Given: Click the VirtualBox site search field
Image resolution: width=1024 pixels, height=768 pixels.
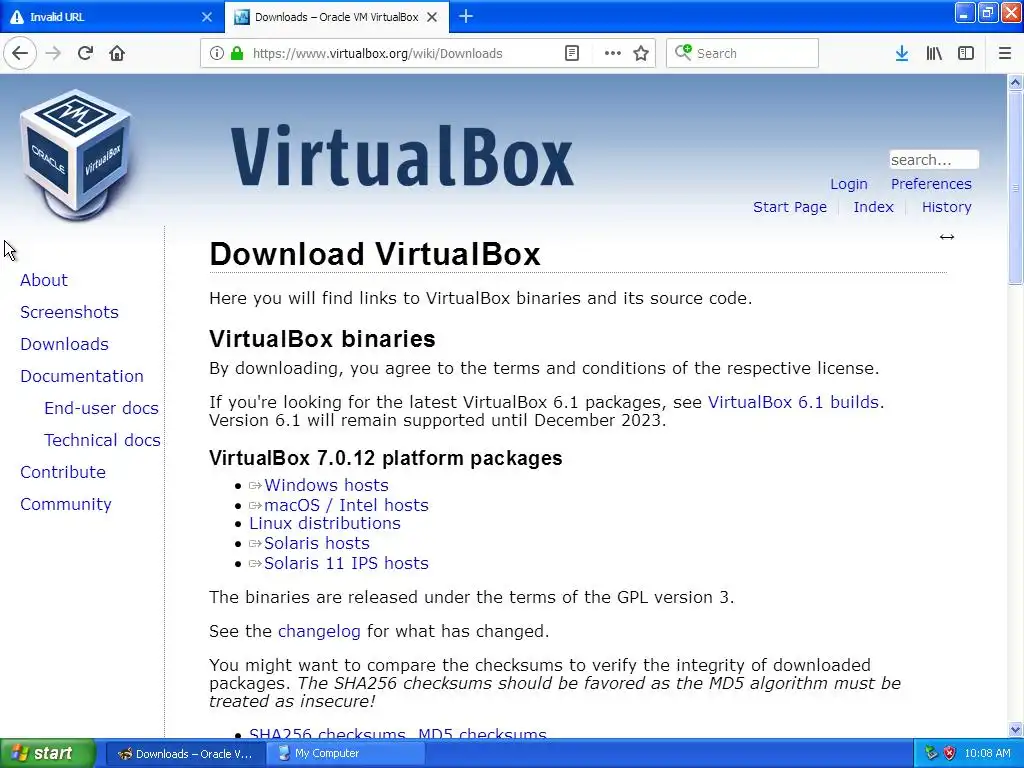Looking at the screenshot, I should [x=934, y=160].
